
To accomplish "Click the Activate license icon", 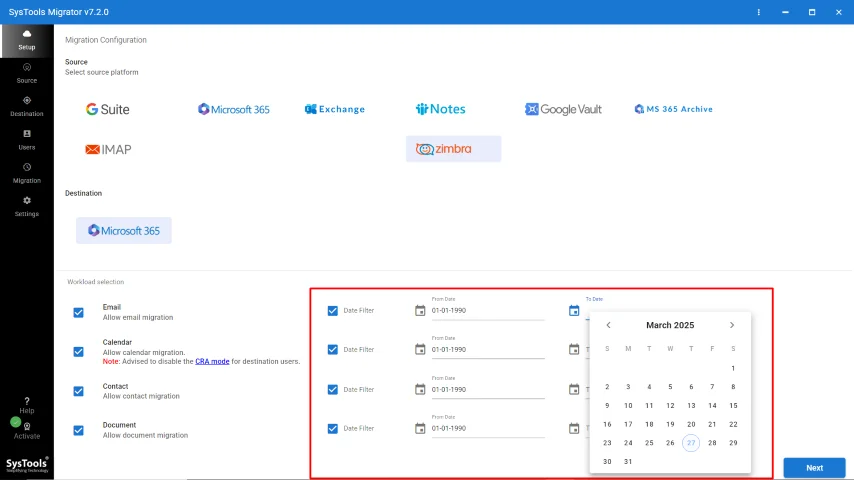I will point(27,426).
